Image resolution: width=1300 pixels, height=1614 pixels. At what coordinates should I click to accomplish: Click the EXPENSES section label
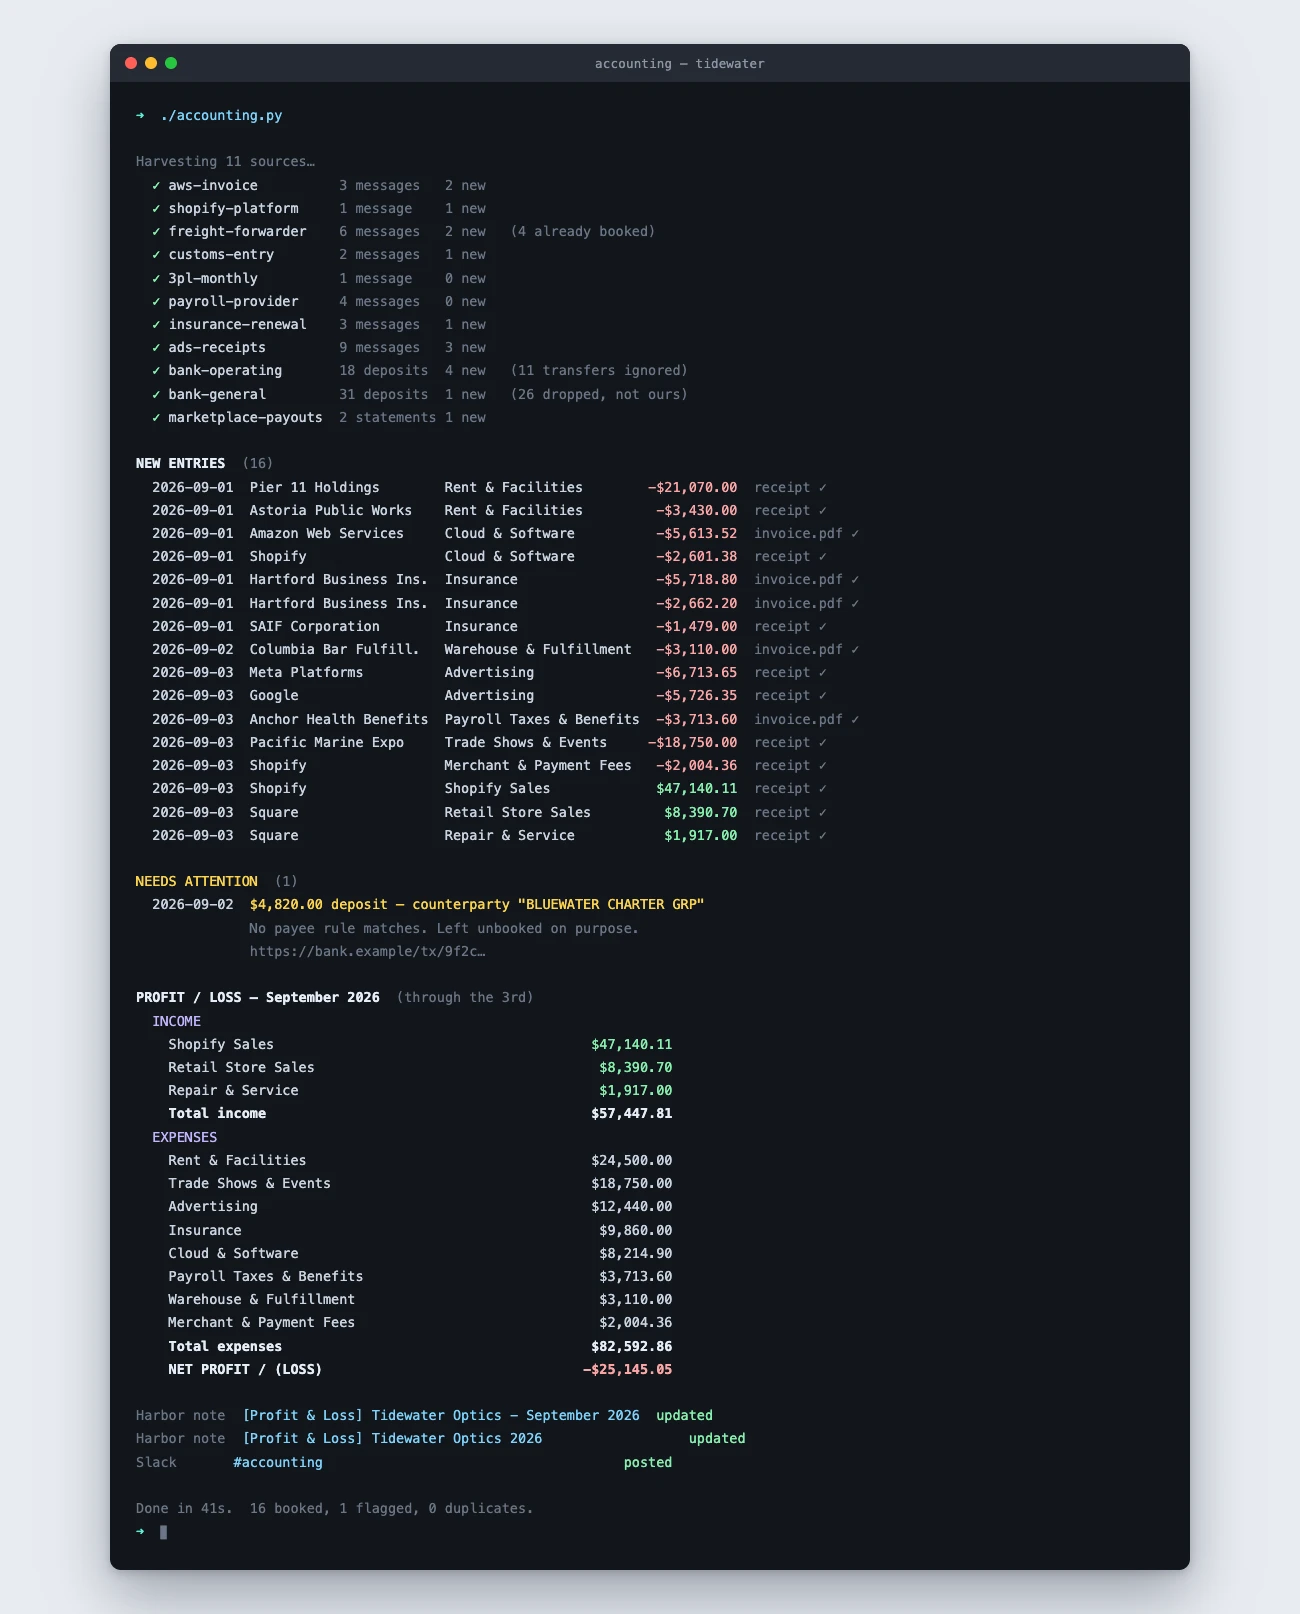pyautogui.click(x=184, y=1137)
